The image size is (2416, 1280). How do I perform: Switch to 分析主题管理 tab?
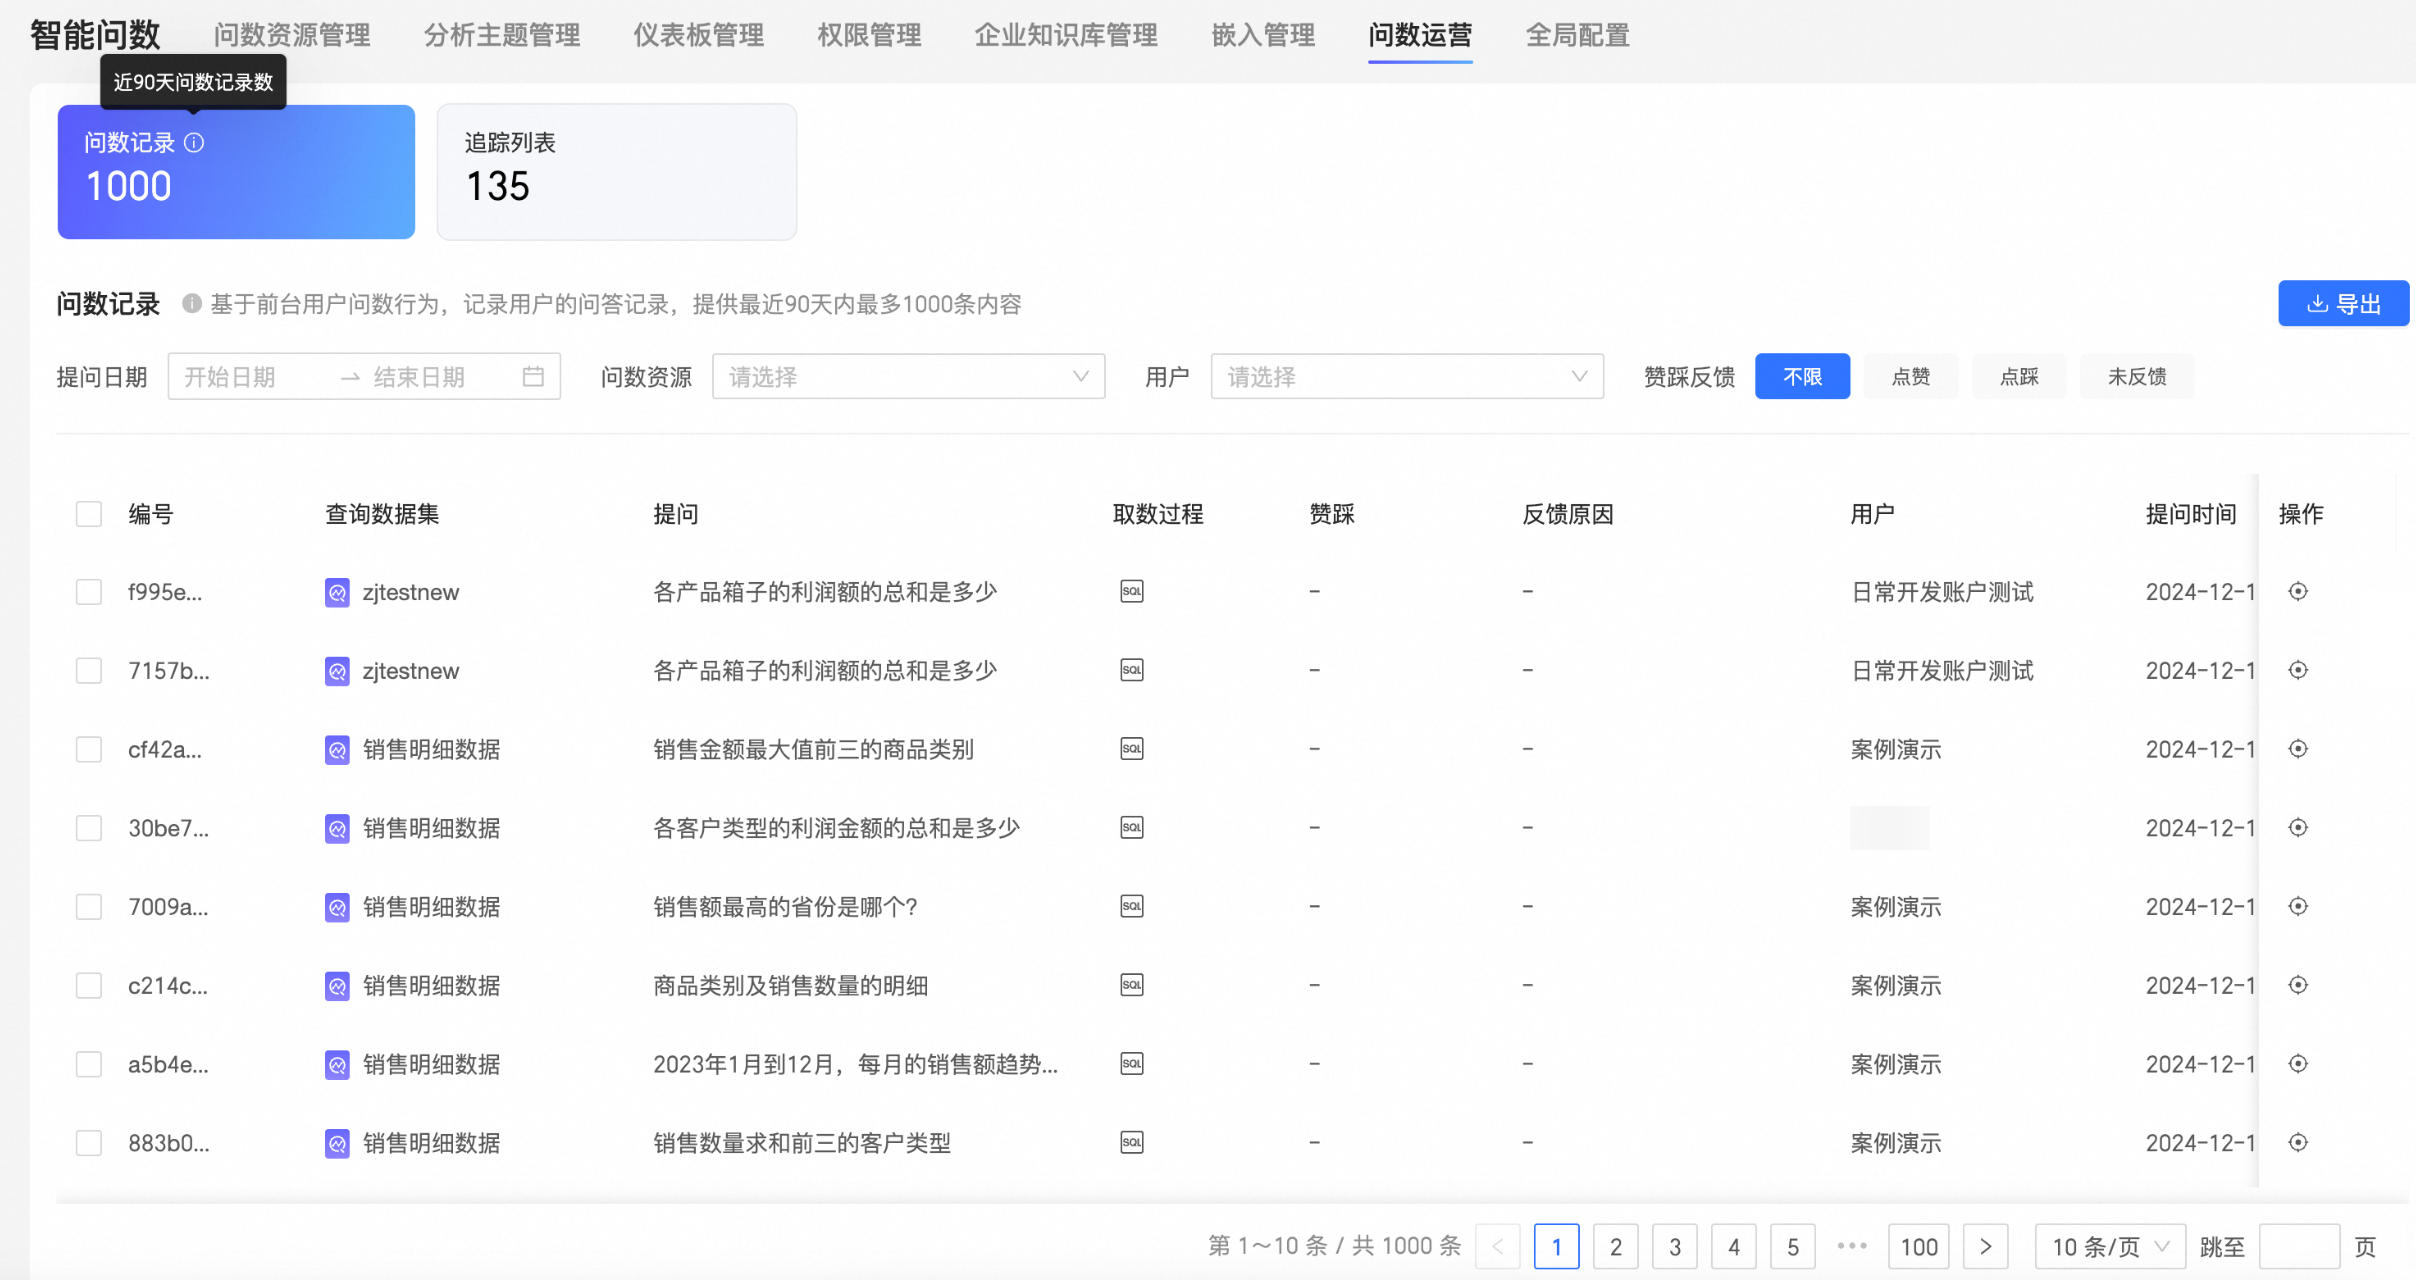502,36
